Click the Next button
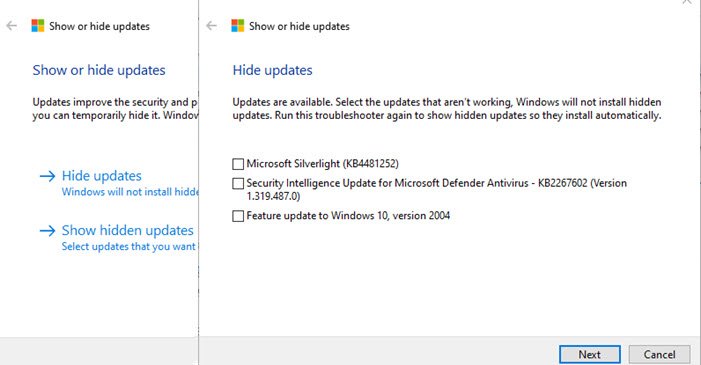 (x=590, y=354)
